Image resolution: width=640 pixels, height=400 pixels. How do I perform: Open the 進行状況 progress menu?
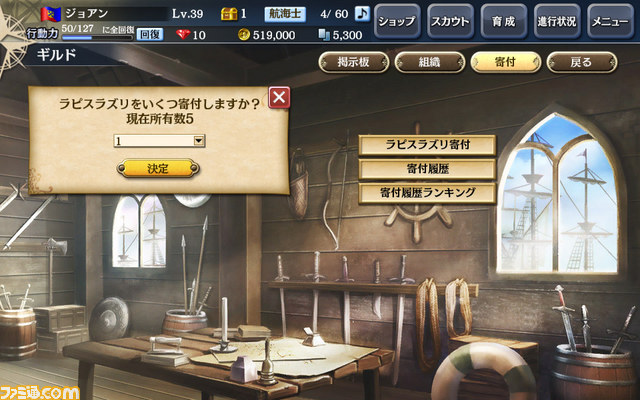[557, 21]
